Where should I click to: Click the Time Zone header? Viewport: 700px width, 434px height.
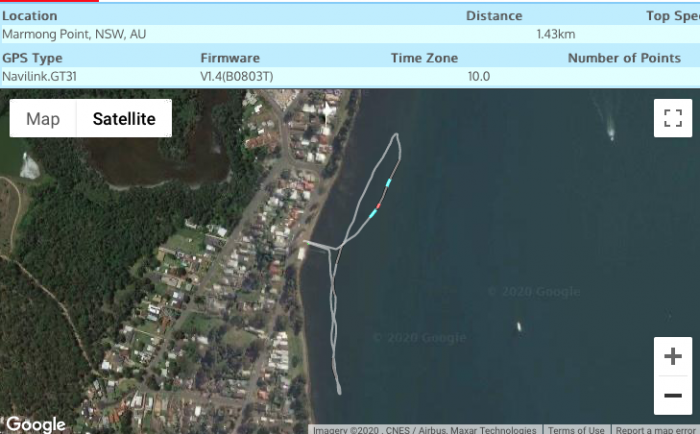[x=424, y=58]
